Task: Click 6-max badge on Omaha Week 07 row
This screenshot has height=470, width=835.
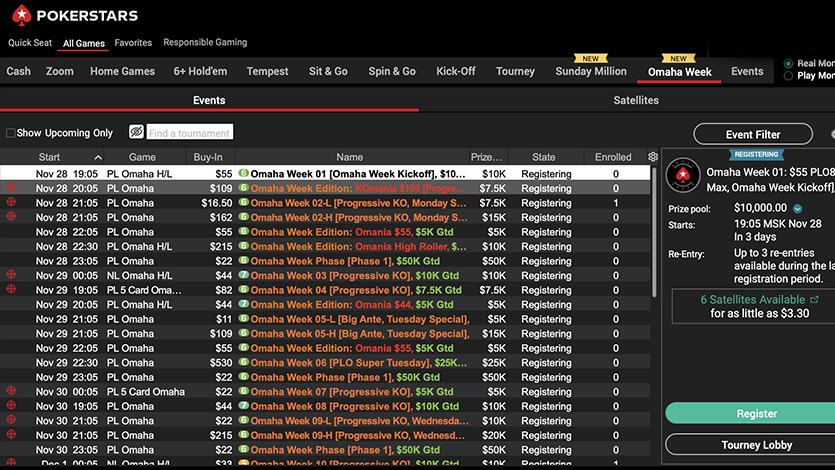Action: (x=243, y=391)
